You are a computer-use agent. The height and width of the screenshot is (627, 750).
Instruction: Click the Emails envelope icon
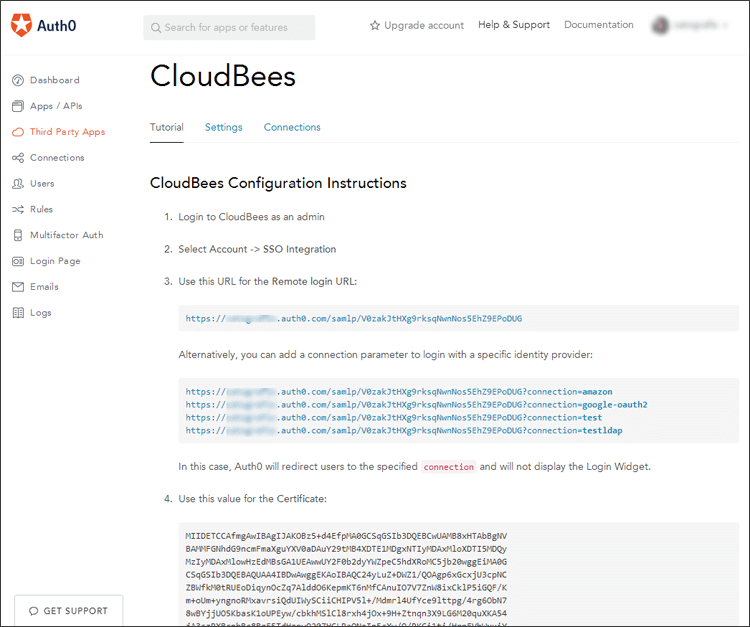[18, 287]
